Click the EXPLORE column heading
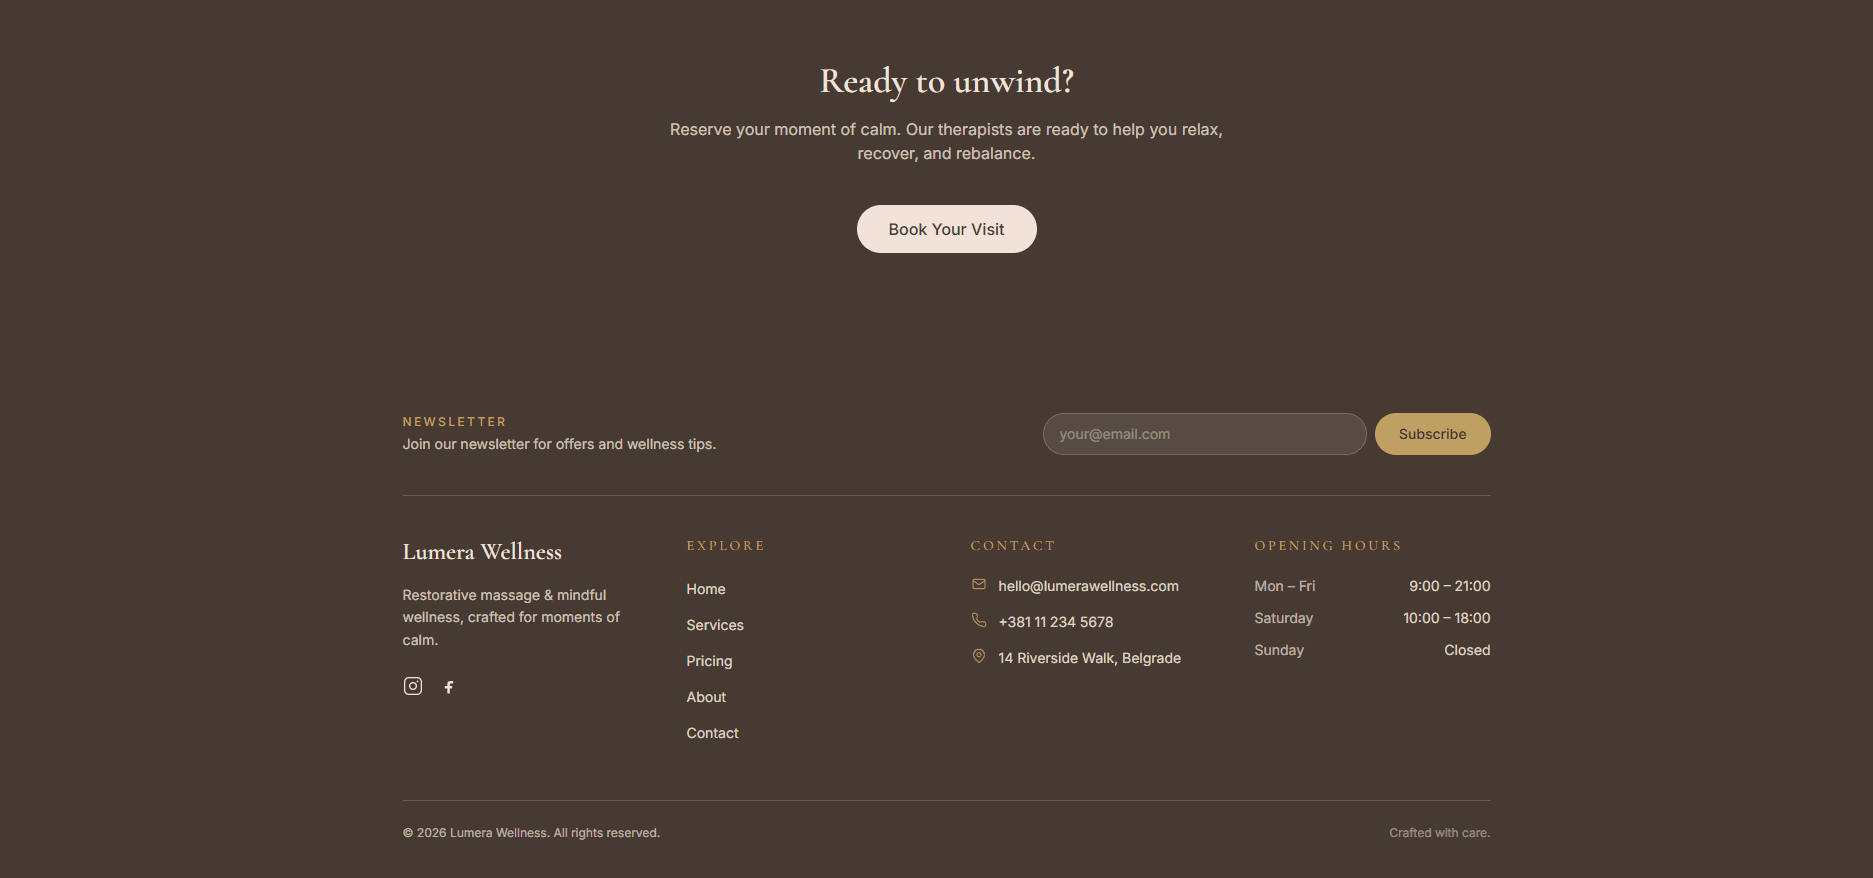 [725, 546]
